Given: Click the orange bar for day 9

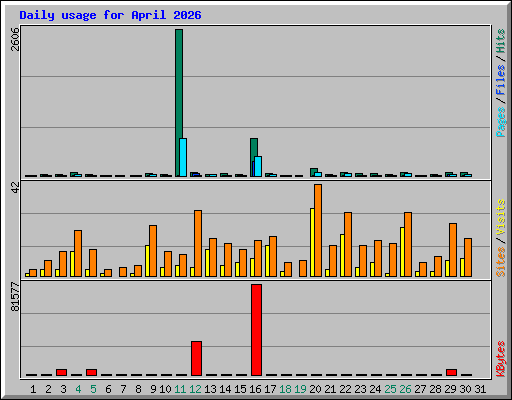Looking at the screenshot, I should pos(153,251).
